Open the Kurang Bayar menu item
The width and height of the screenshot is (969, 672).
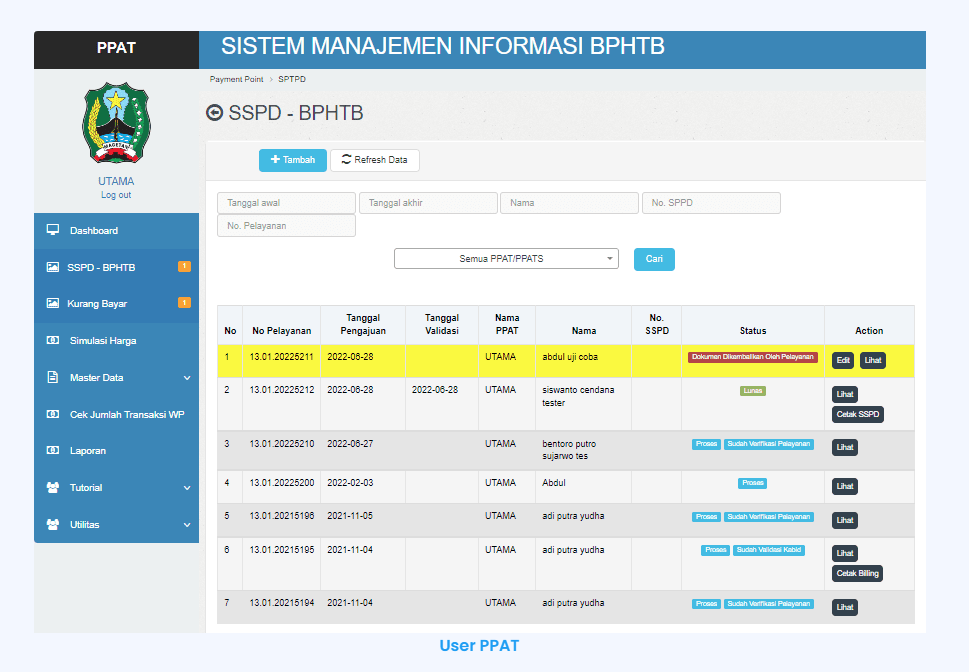[x=116, y=304]
